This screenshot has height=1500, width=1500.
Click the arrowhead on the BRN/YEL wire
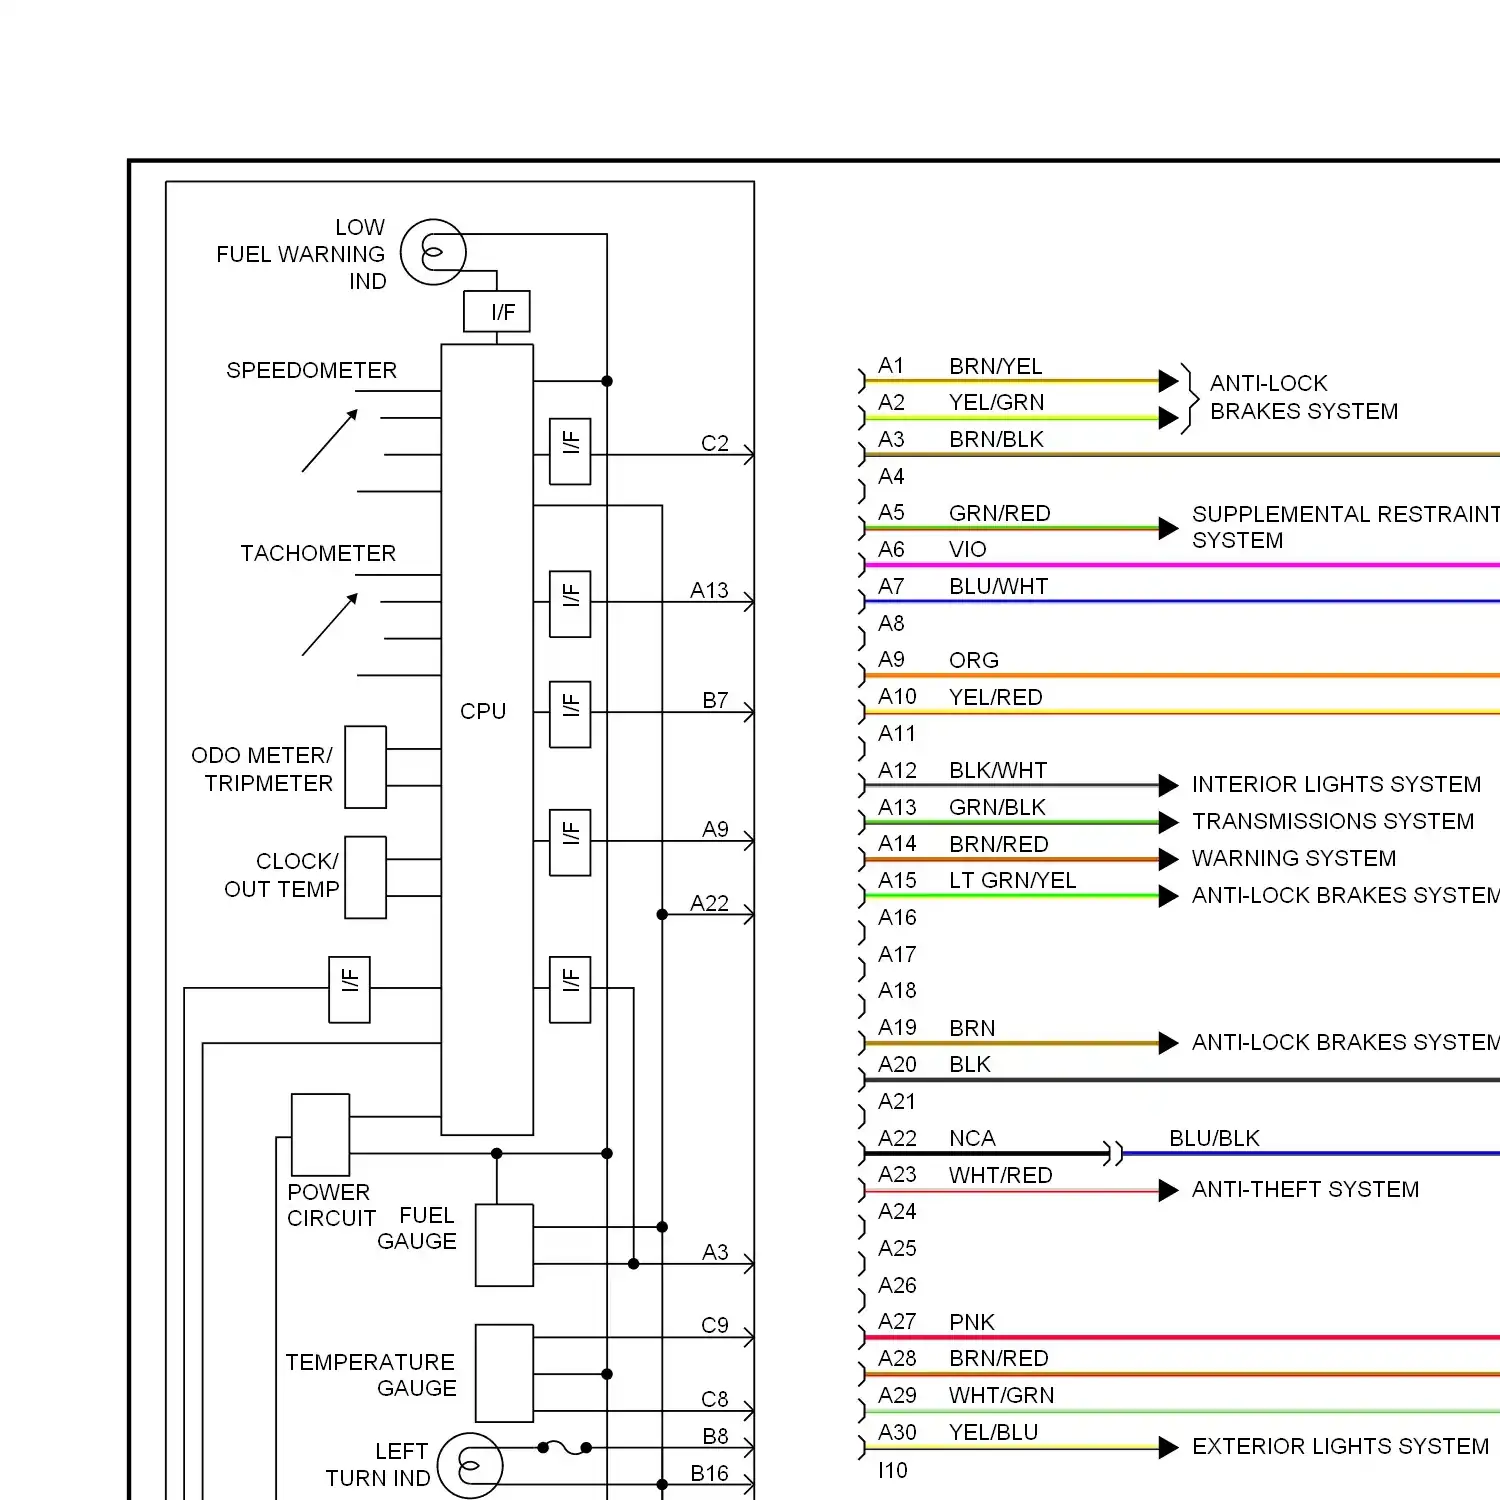tap(1169, 380)
